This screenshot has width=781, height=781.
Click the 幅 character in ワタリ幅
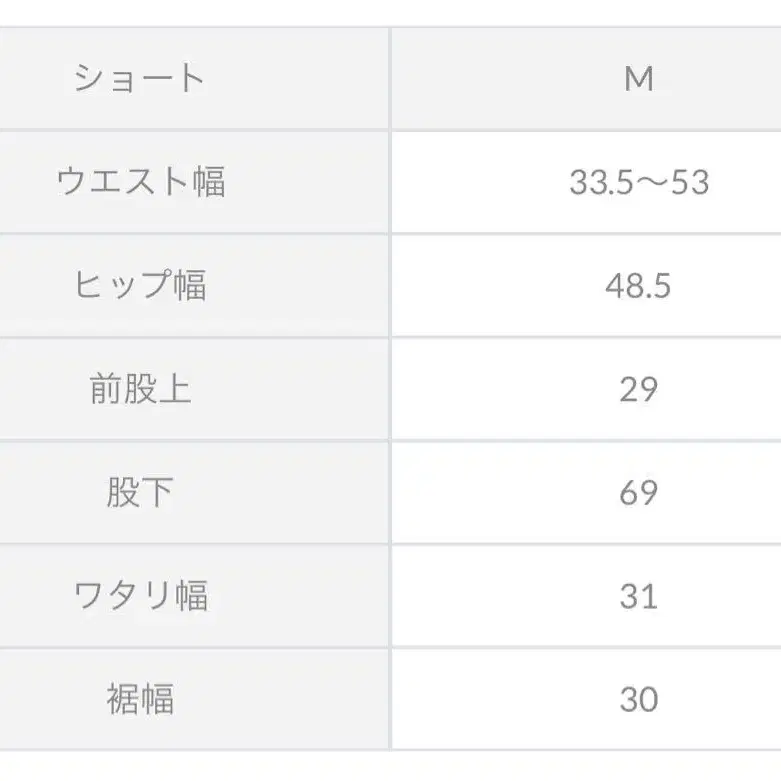tap(190, 596)
